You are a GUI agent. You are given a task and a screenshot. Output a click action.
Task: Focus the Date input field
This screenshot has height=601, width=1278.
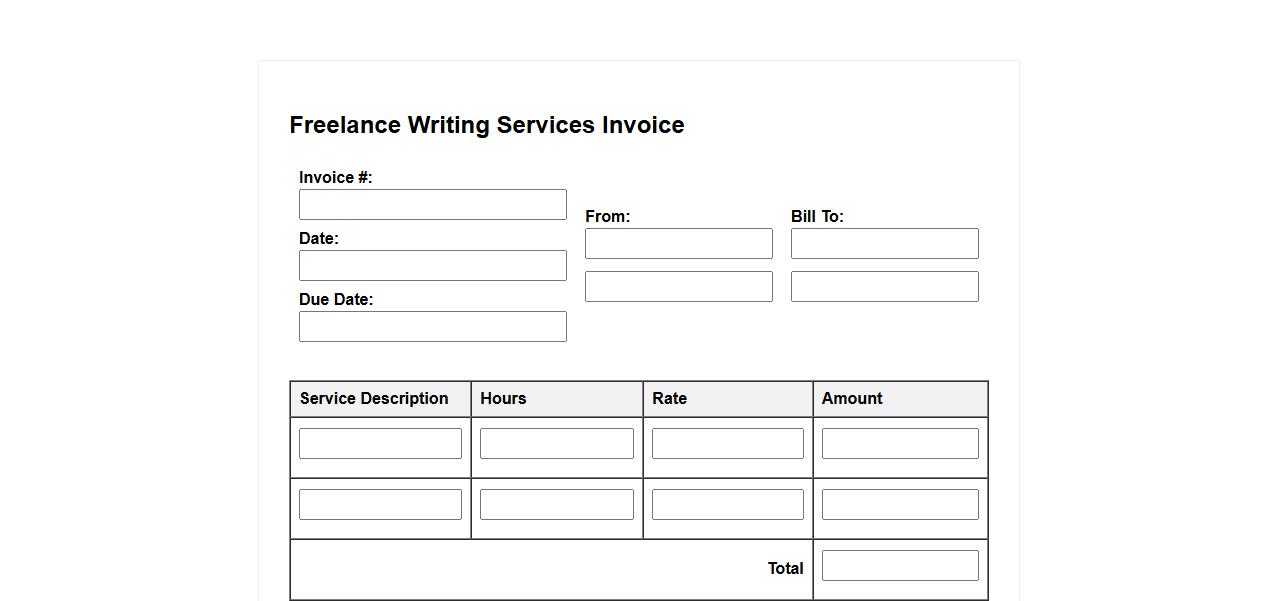pyautogui.click(x=432, y=266)
